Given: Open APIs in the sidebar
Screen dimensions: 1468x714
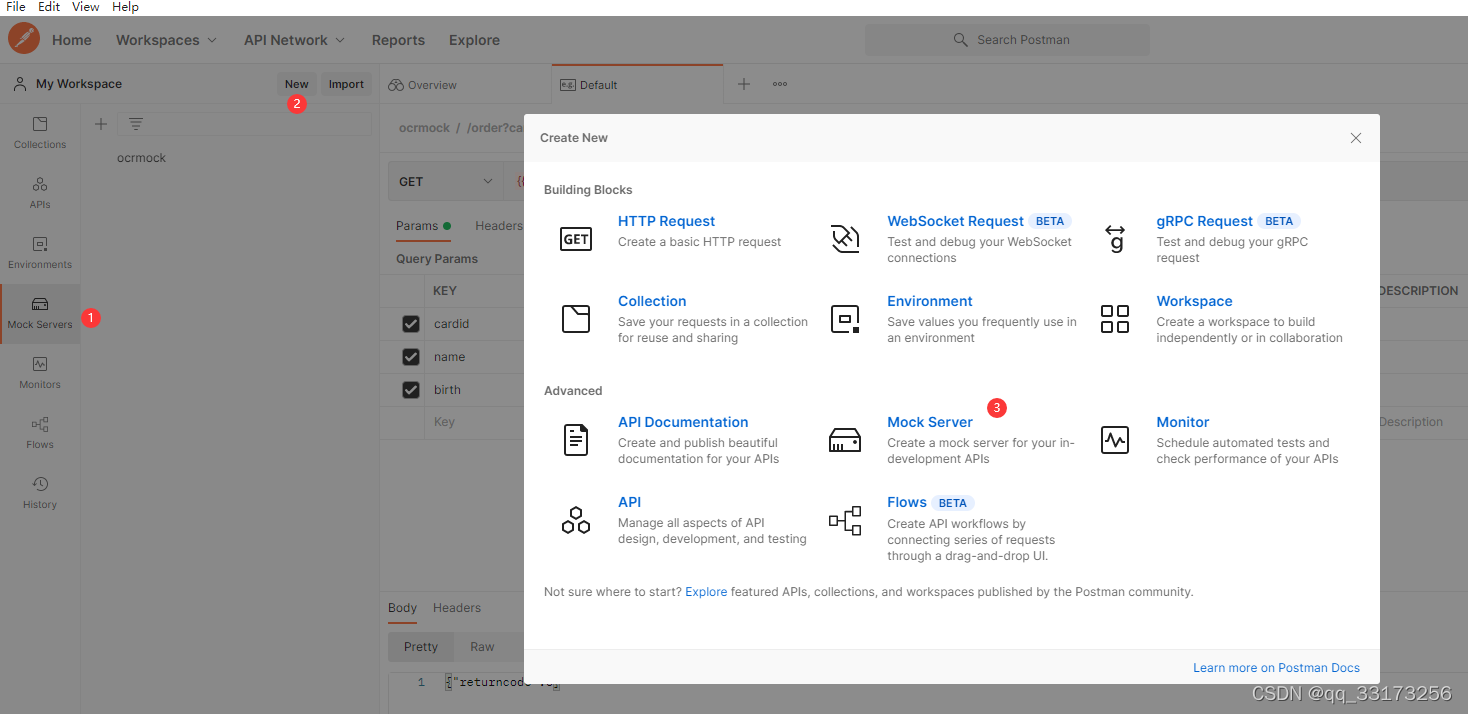Looking at the screenshot, I should point(40,193).
